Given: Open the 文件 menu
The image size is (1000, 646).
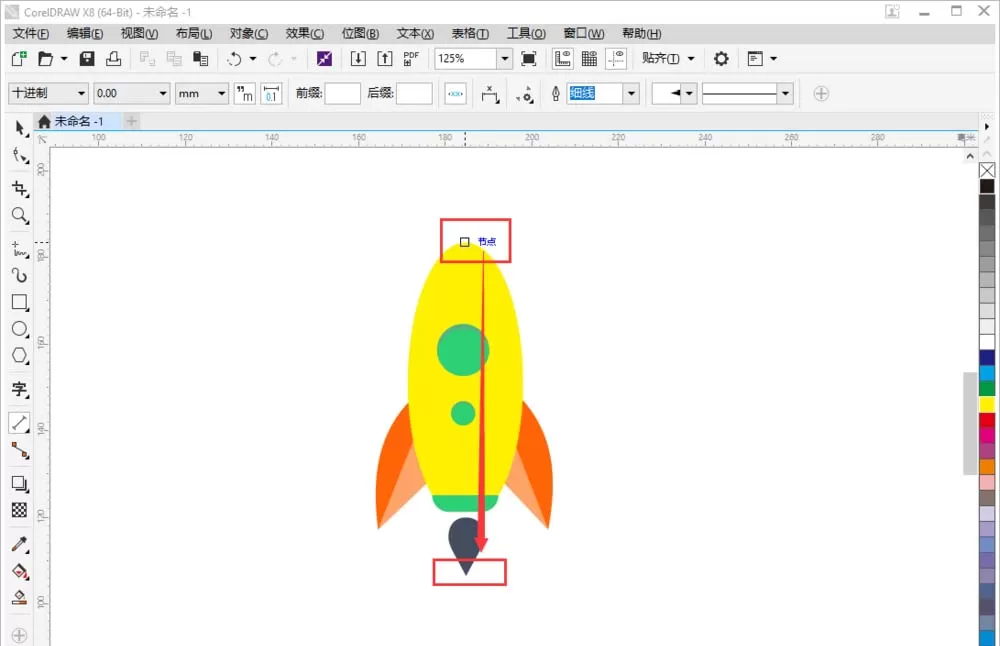Looking at the screenshot, I should pyautogui.click(x=31, y=33).
